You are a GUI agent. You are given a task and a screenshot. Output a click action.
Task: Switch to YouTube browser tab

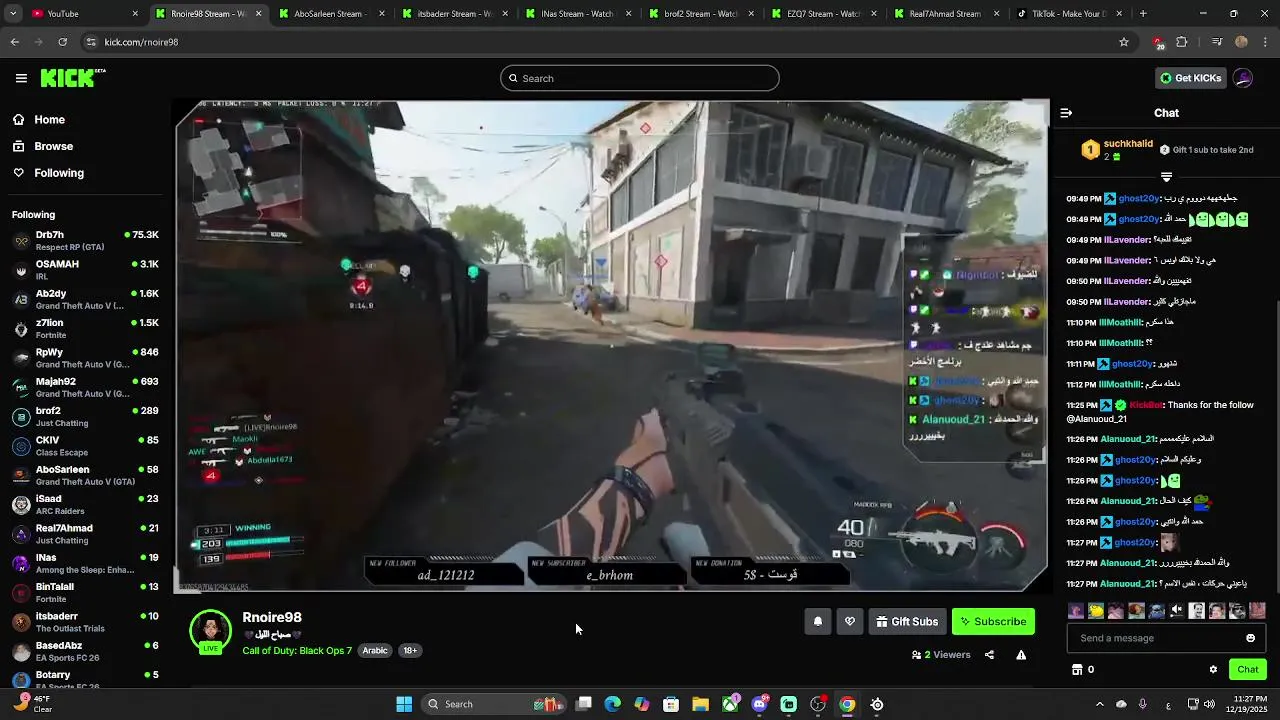point(82,14)
